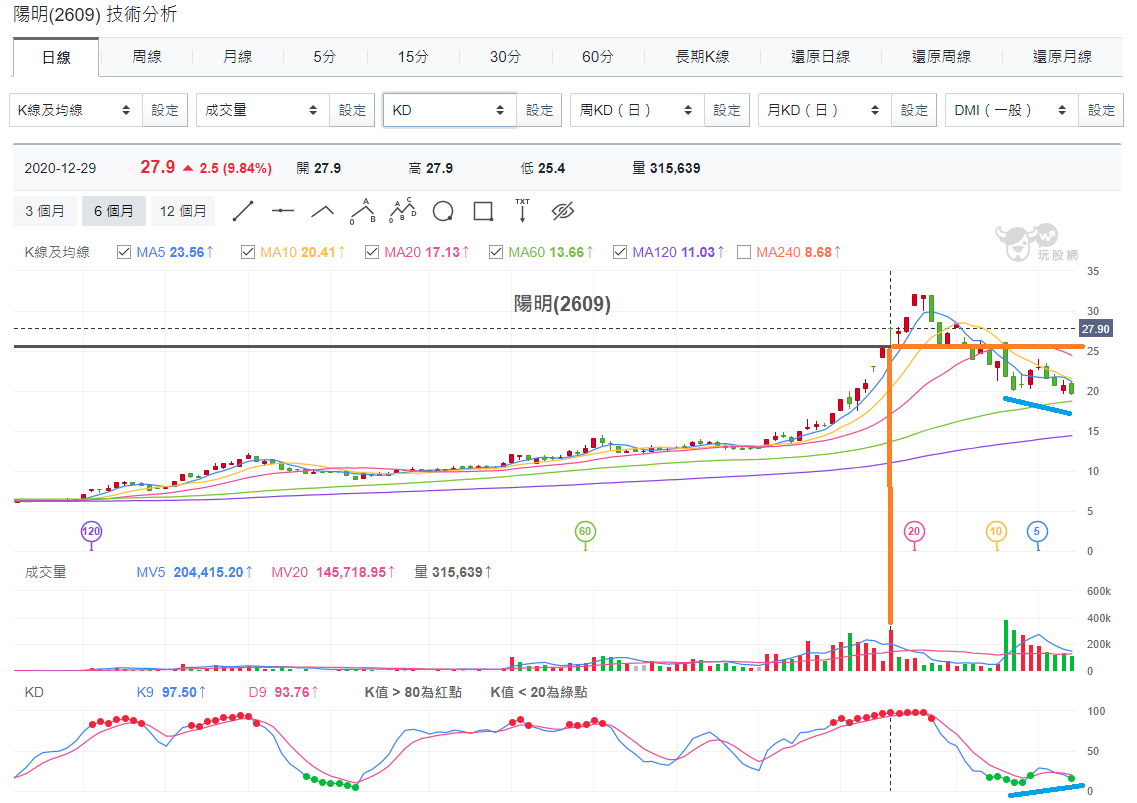Click the 10 moving average marker
The width and height of the screenshot is (1137, 803).
click(x=996, y=532)
